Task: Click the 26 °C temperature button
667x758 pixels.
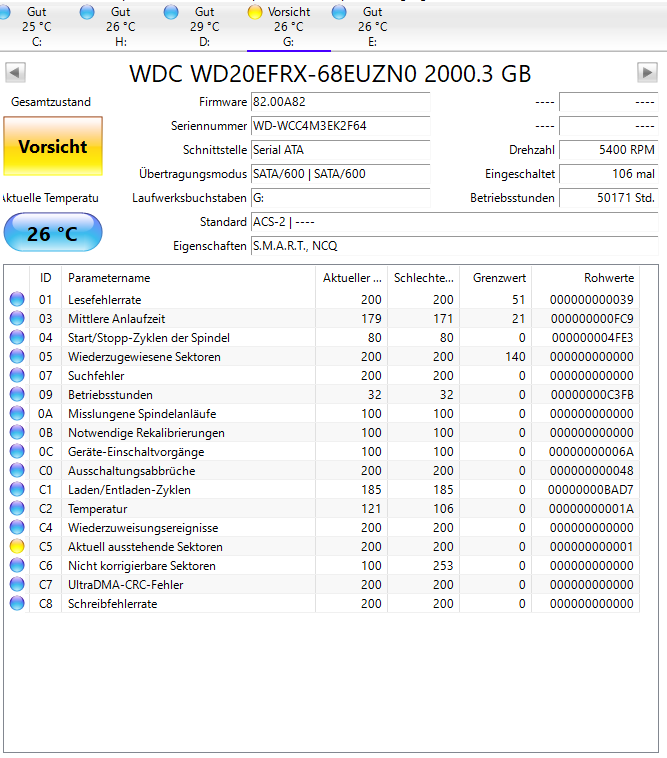Action: pos(53,233)
